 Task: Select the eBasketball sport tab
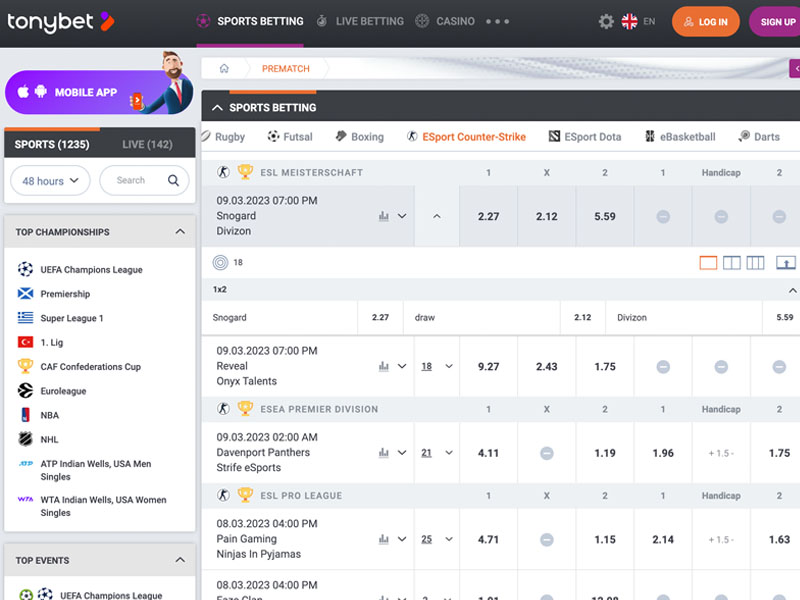pos(680,137)
